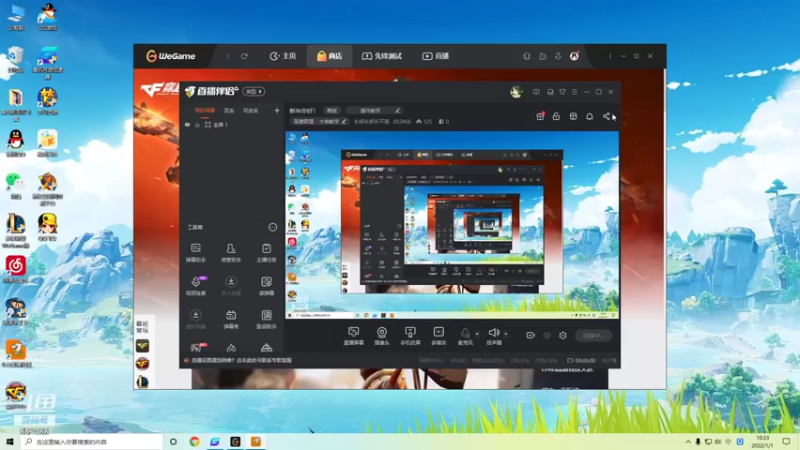Click the record video icon near settings
This screenshot has width=800, height=450.
[x=531, y=335]
